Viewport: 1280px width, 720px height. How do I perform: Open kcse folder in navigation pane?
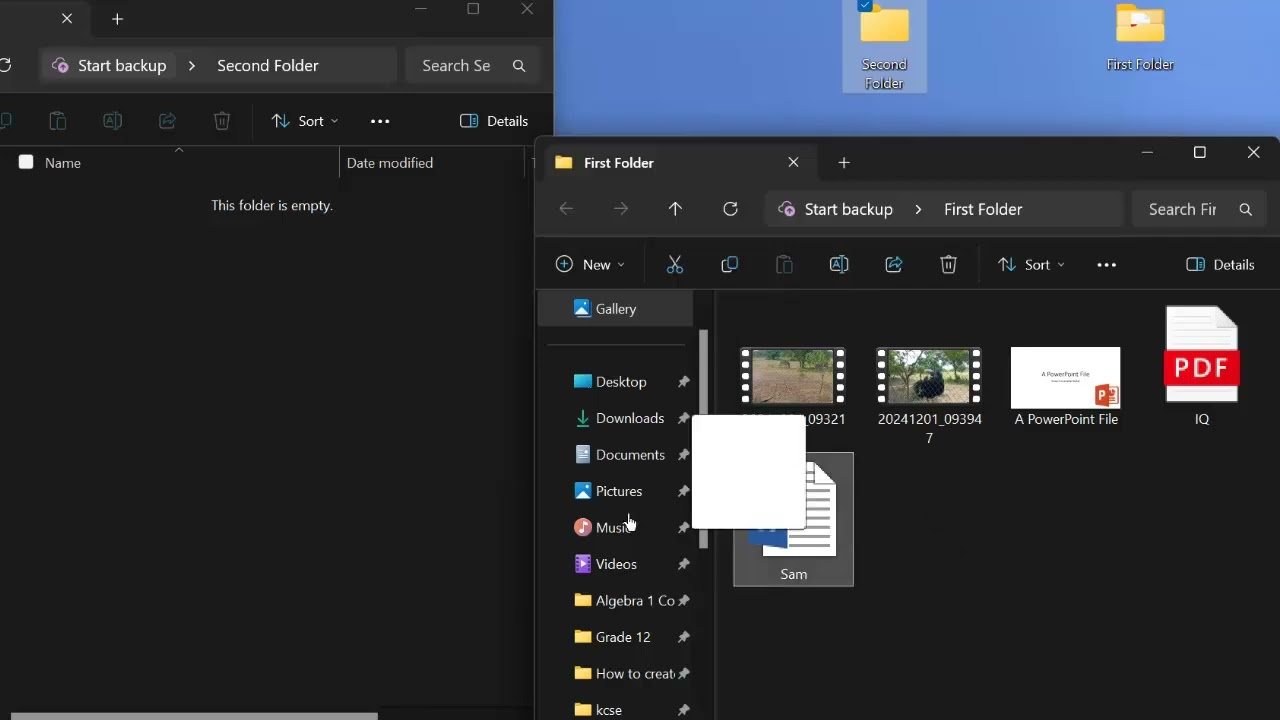pos(609,710)
